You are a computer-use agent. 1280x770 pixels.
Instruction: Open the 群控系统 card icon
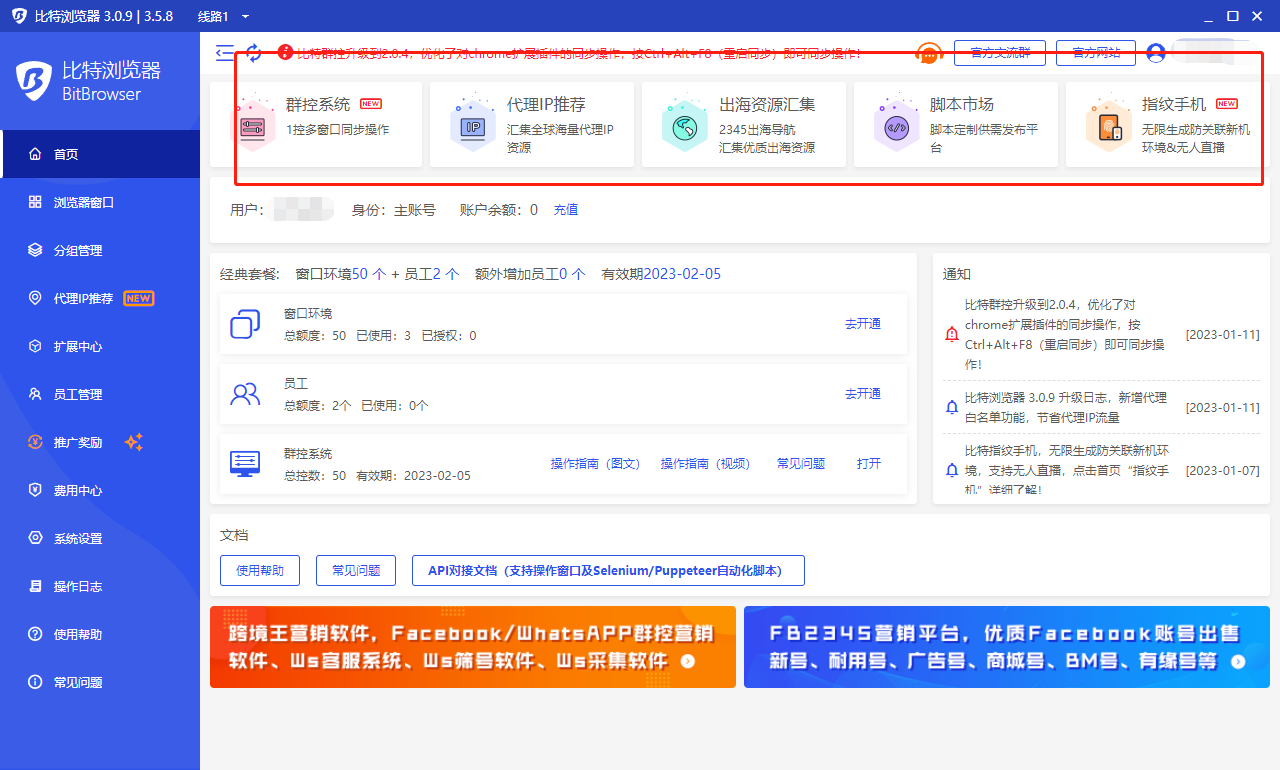tap(252, 125)
